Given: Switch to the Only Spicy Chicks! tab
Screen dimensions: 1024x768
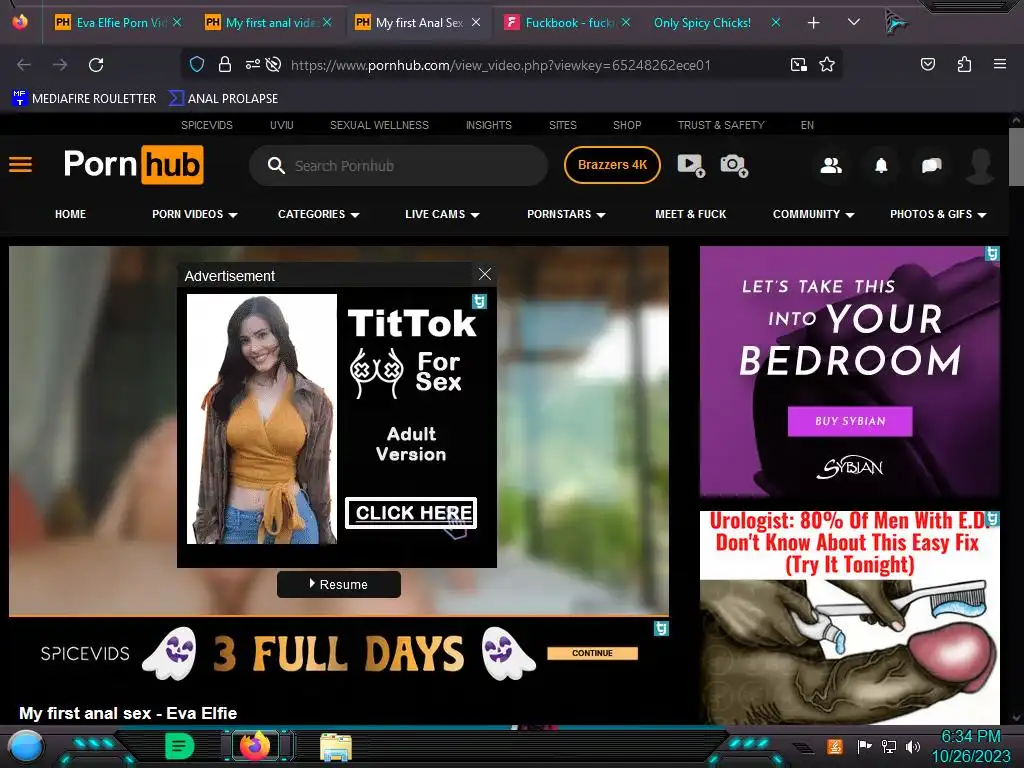Looking at the screenshot, I should coord(702,23).
